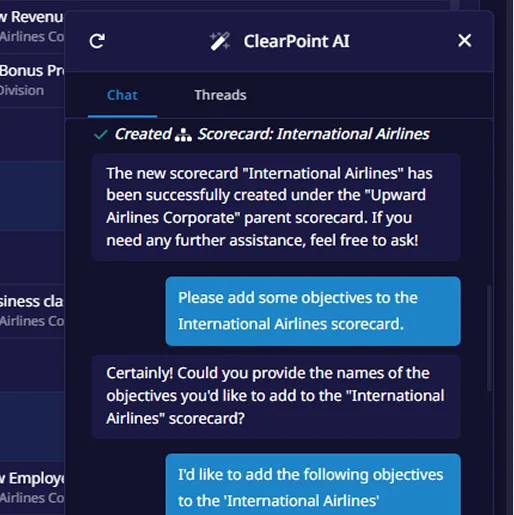
Task: Select the 'siness cla' row in background list
Action: point(32,311)
